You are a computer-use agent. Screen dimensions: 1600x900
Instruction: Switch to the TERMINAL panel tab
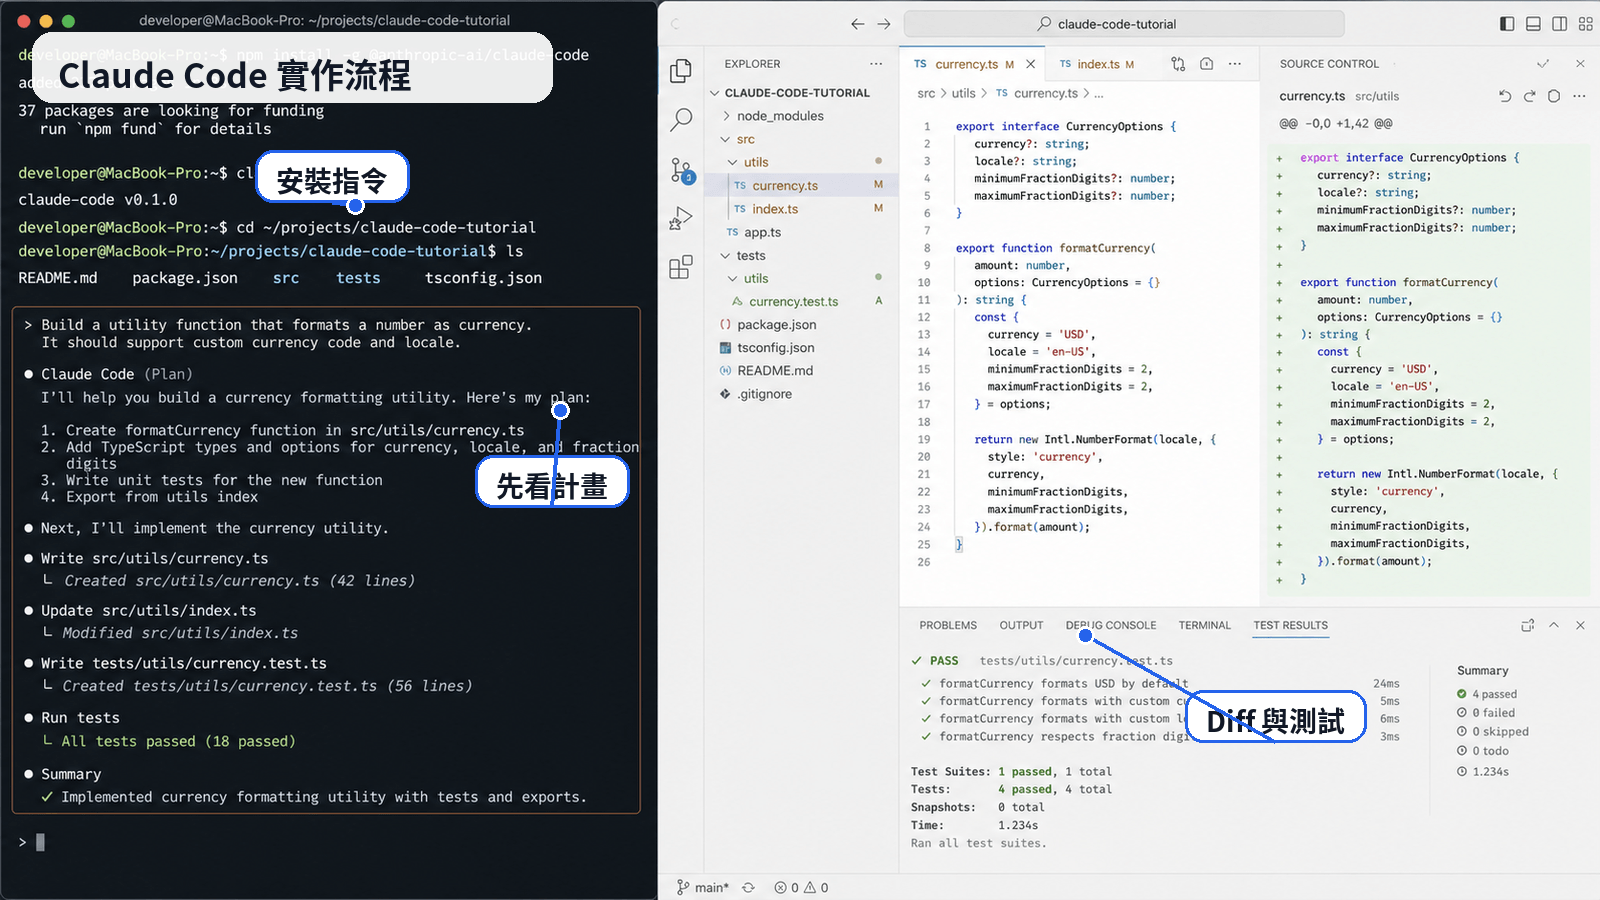[x=1204, y=625]
